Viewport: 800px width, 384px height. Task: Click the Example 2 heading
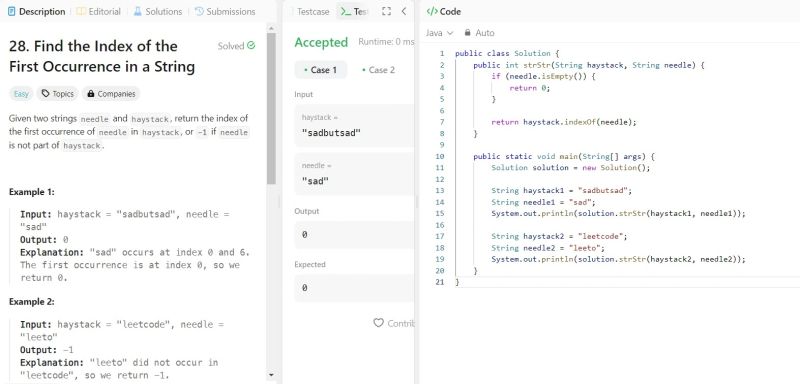tap(32, 302)
